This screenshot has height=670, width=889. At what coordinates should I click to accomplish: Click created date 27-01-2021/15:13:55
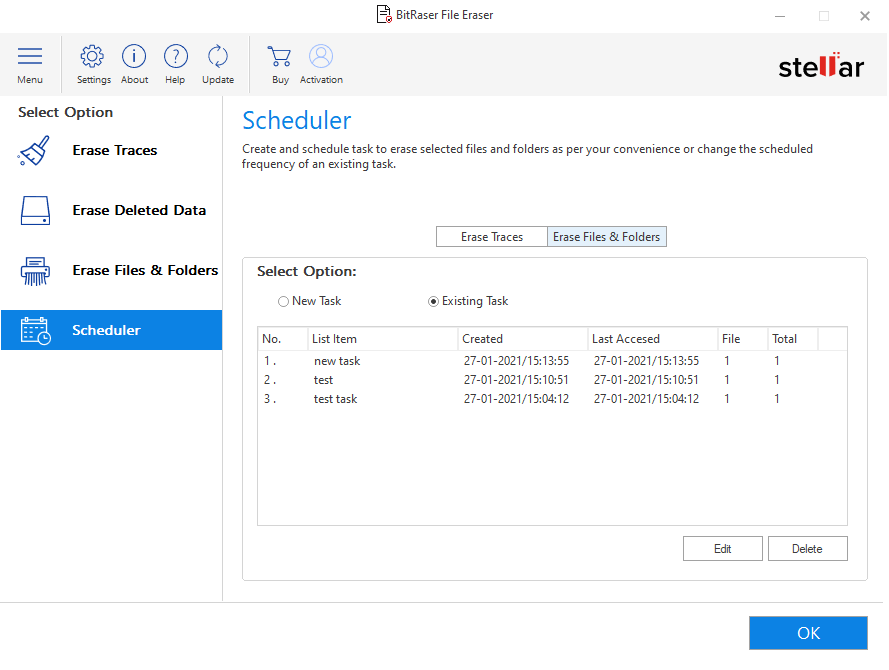coord(516,361)
